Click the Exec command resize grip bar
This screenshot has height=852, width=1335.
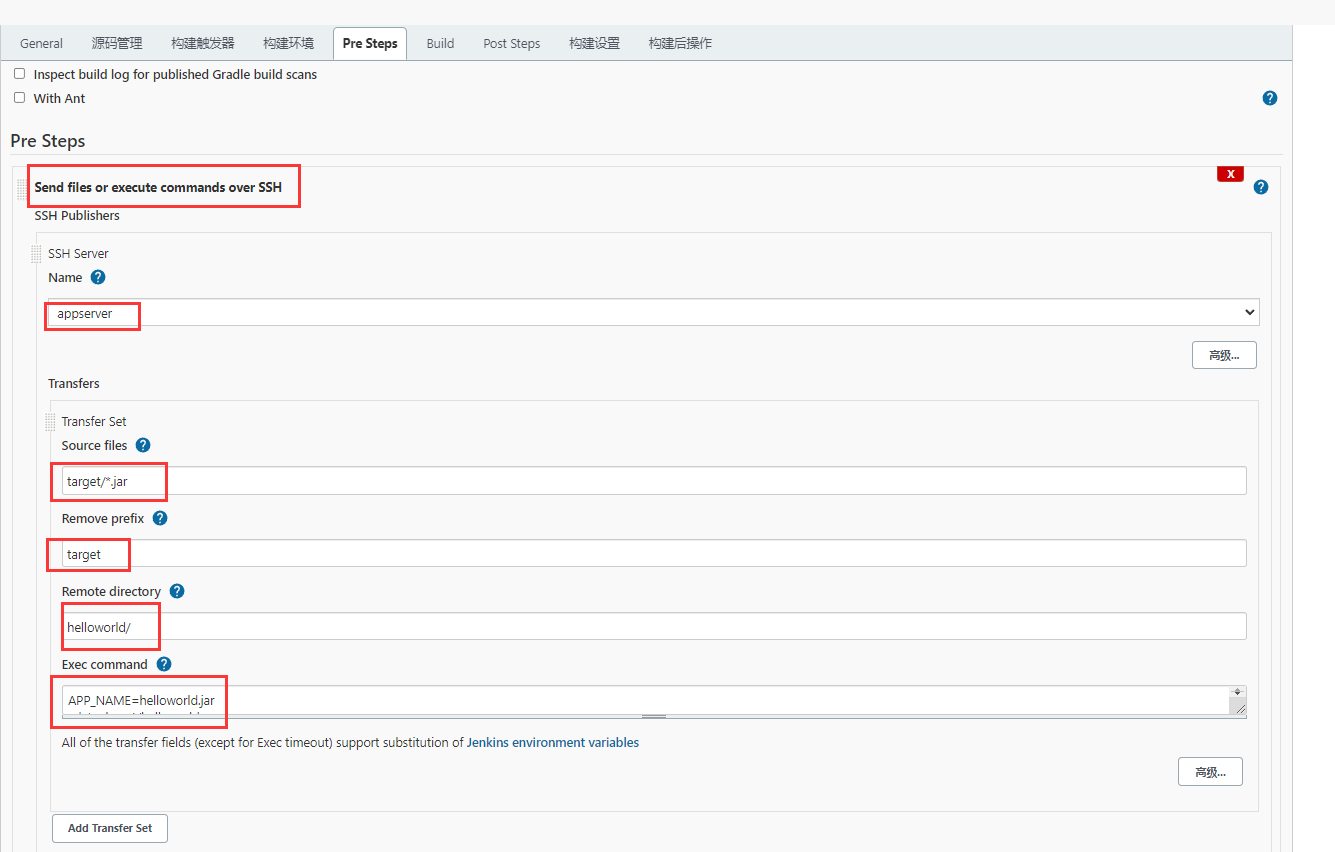pyautogui.click(x=654, y=717)
